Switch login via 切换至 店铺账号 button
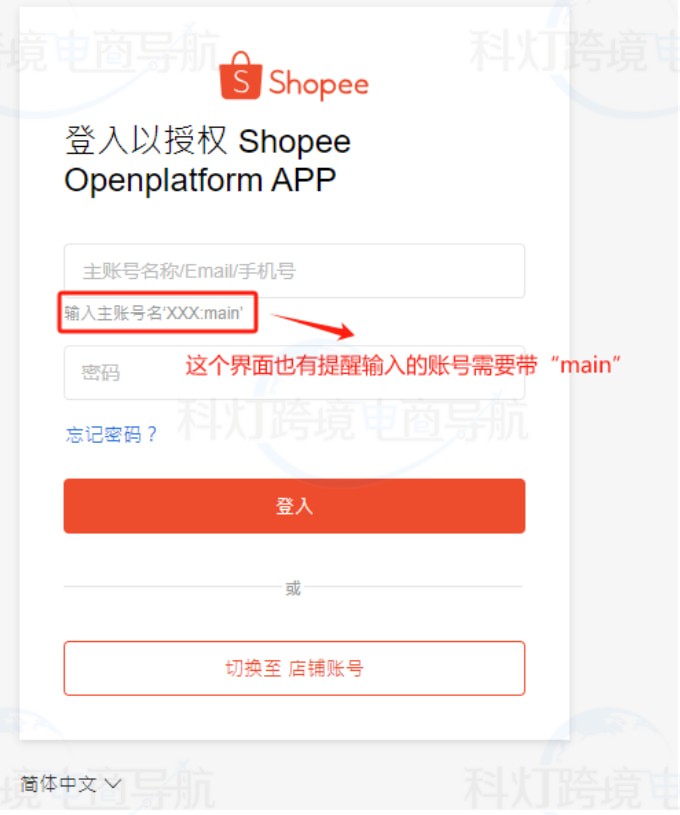680x815 pixels. point(294,668)
